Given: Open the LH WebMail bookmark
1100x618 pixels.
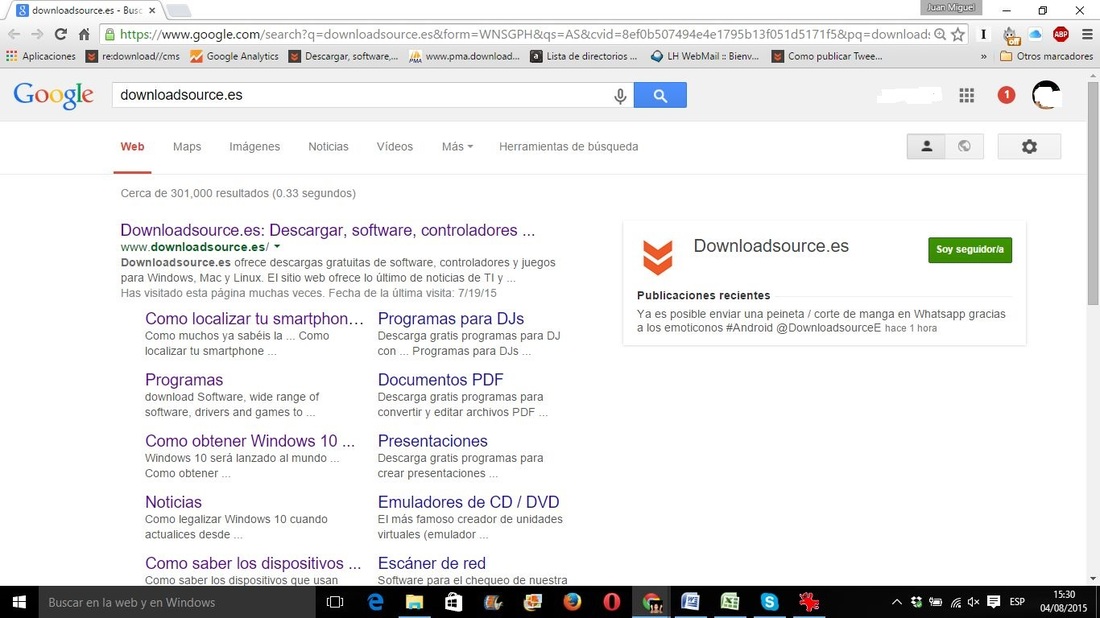Looking at the screenshot, I should pyautogui.click(x=705, y=56).
